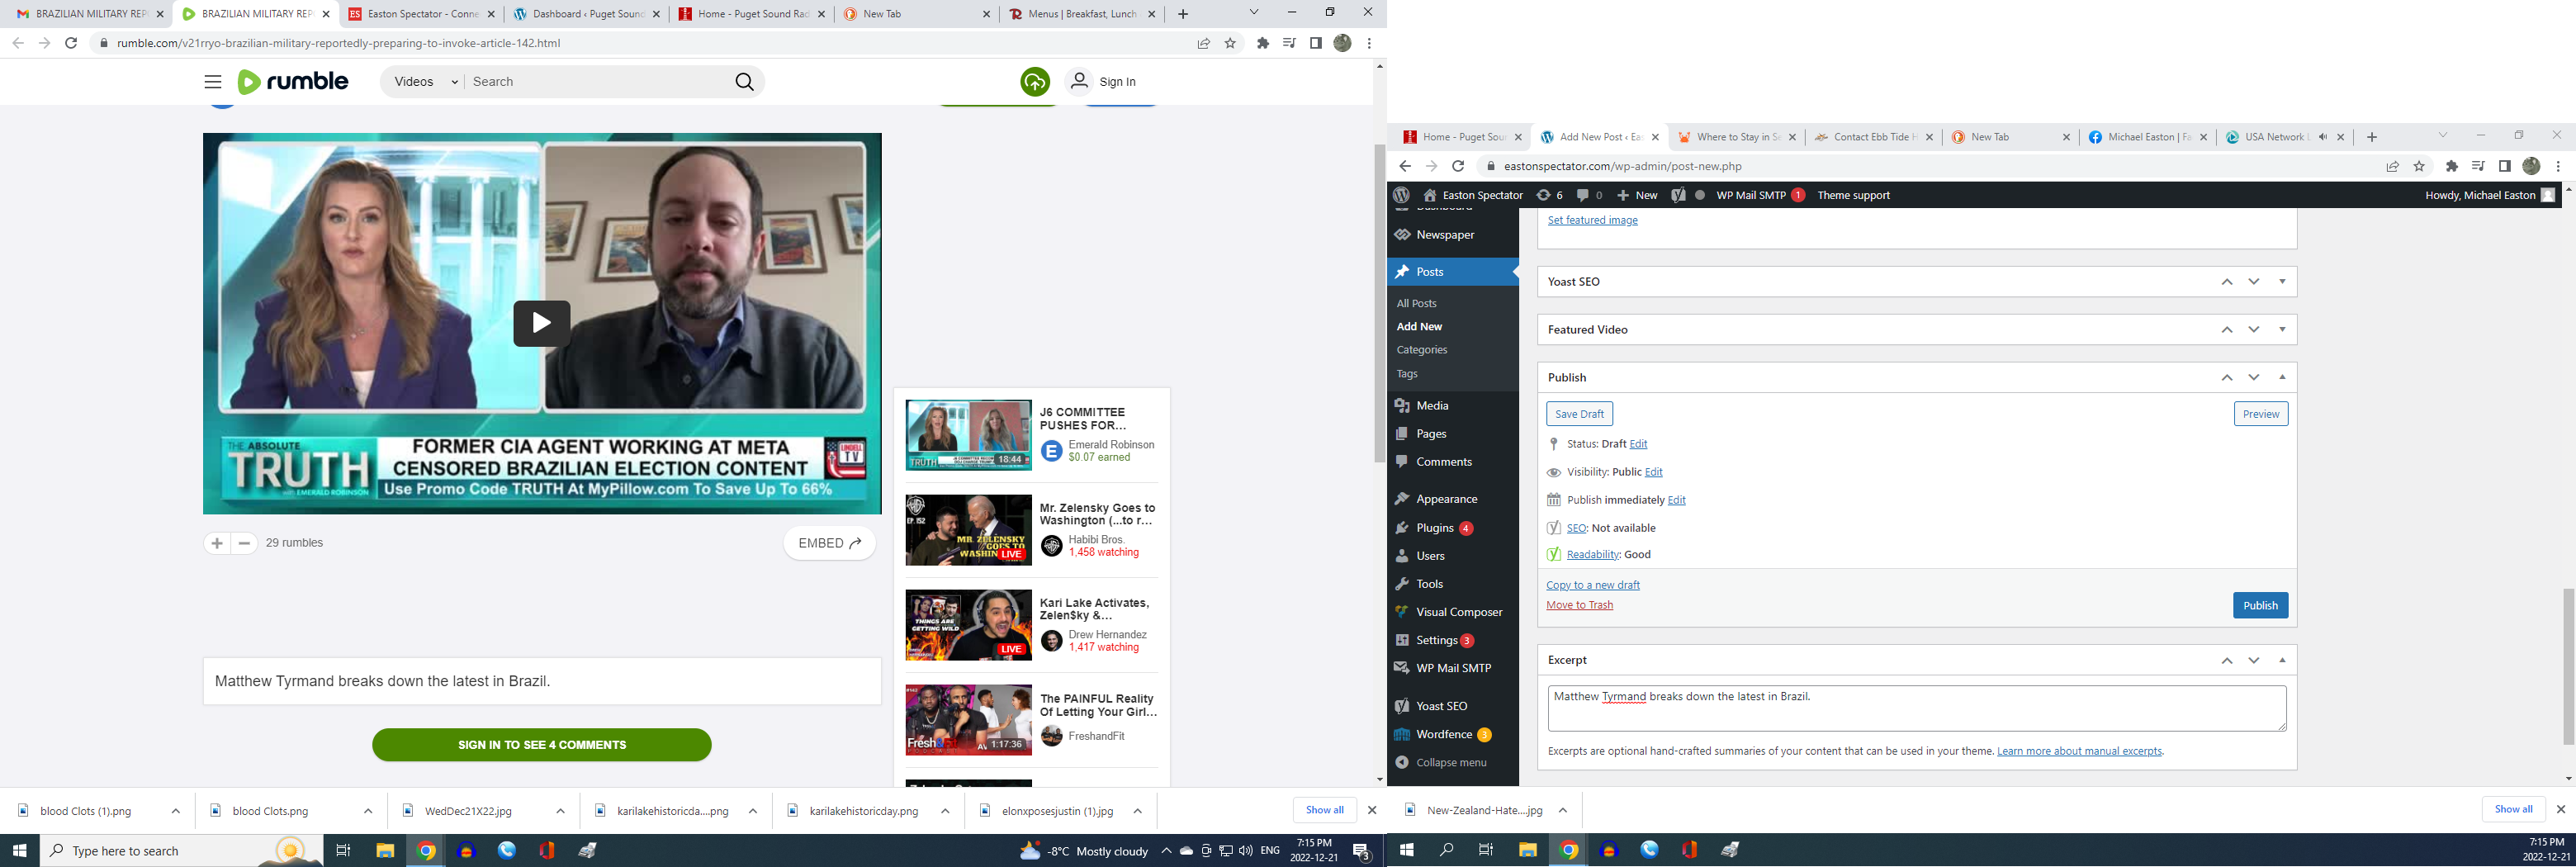Switch to the Easton Spectator browser tab

[422, 14]
